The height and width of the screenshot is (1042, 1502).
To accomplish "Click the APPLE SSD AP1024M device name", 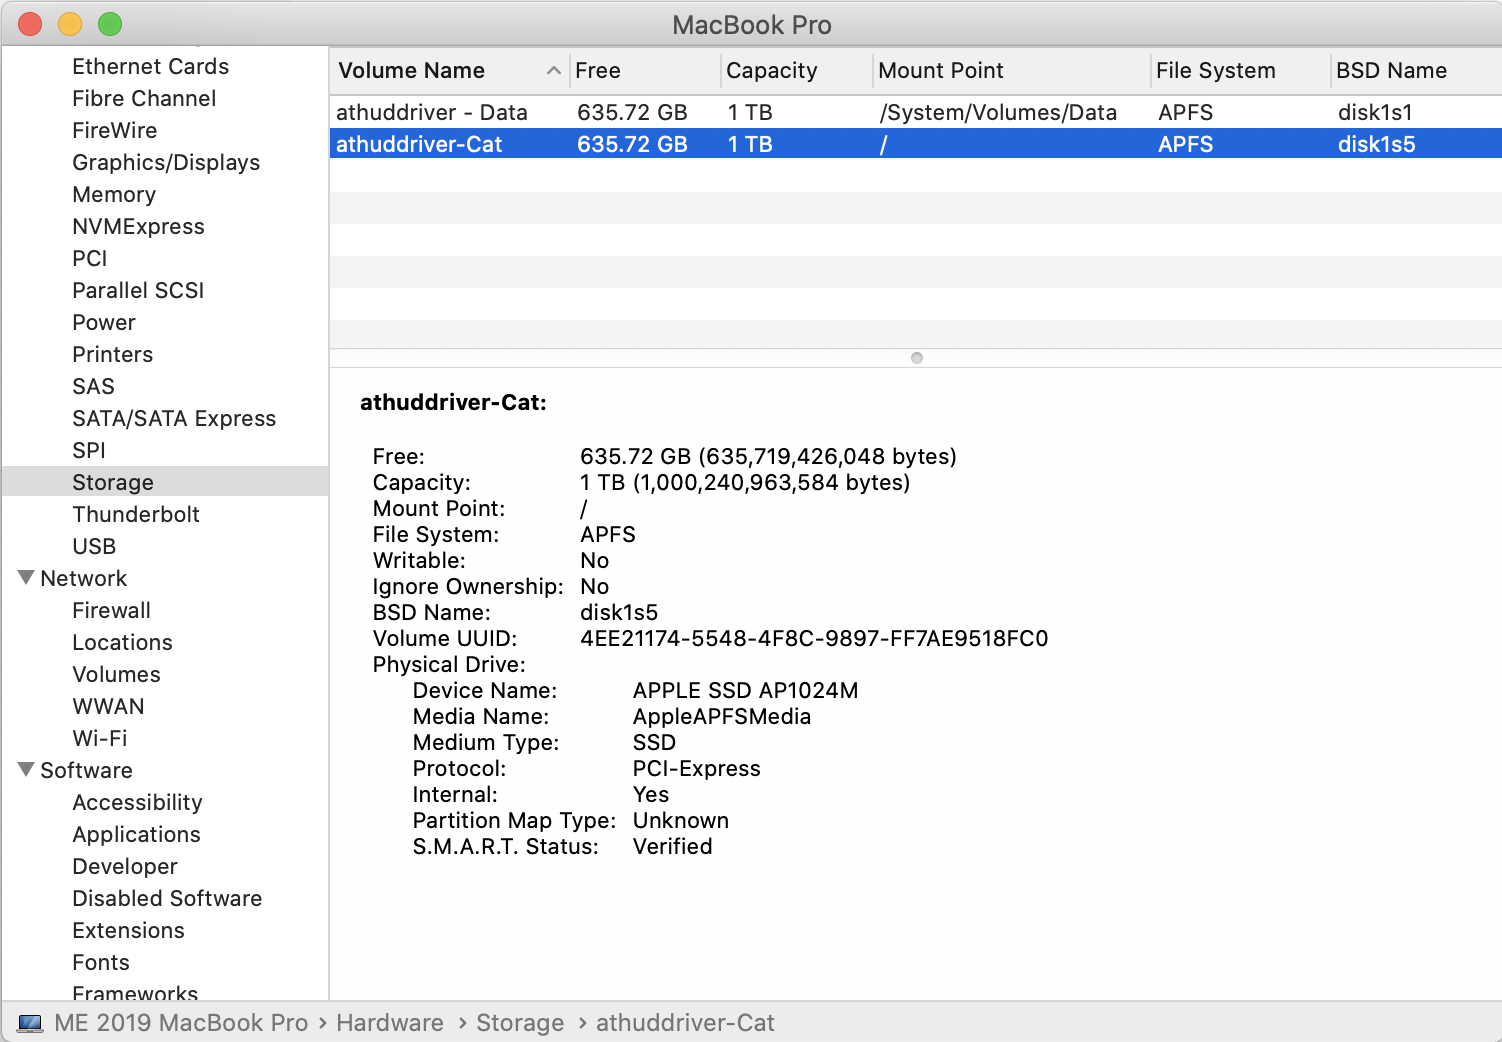I will pos(745,690).
